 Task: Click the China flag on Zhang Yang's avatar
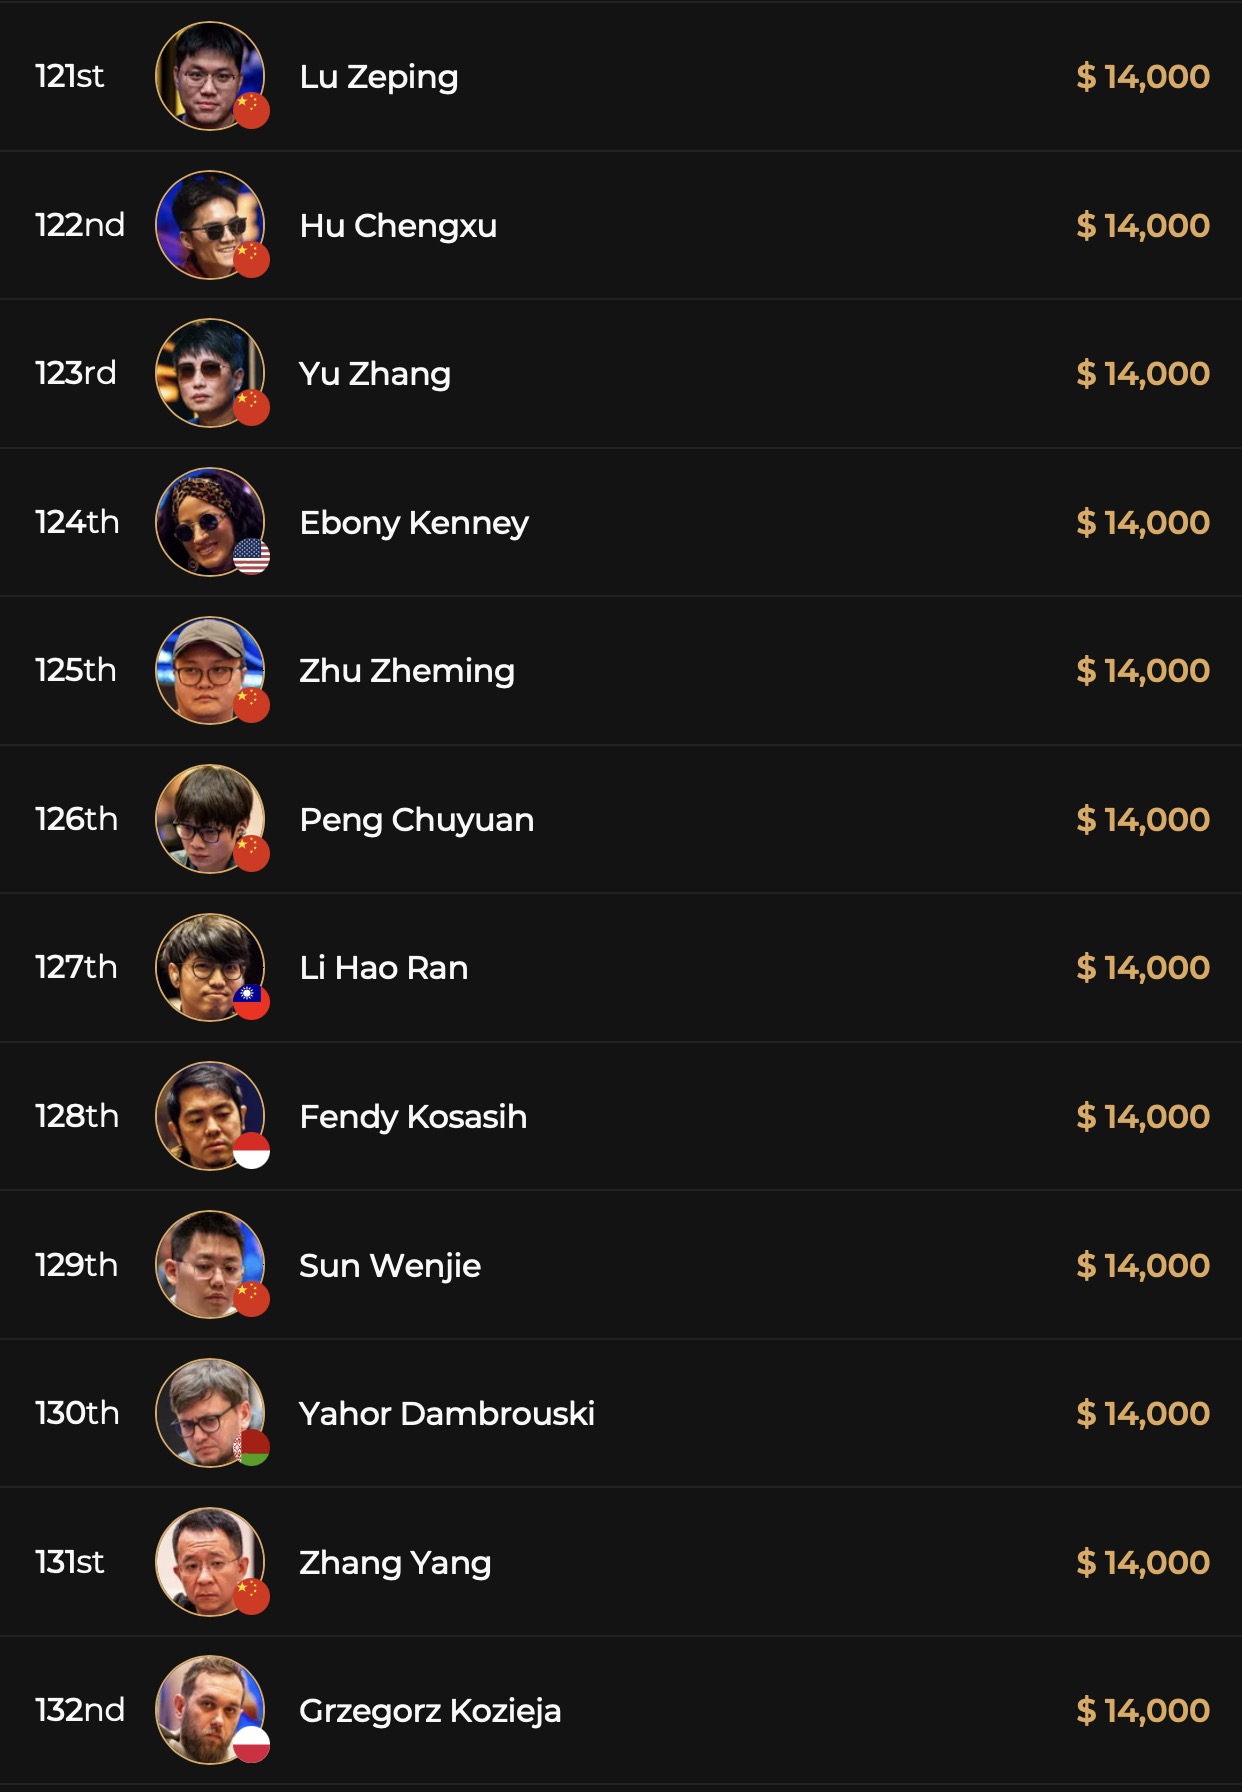coord(251,1596)
